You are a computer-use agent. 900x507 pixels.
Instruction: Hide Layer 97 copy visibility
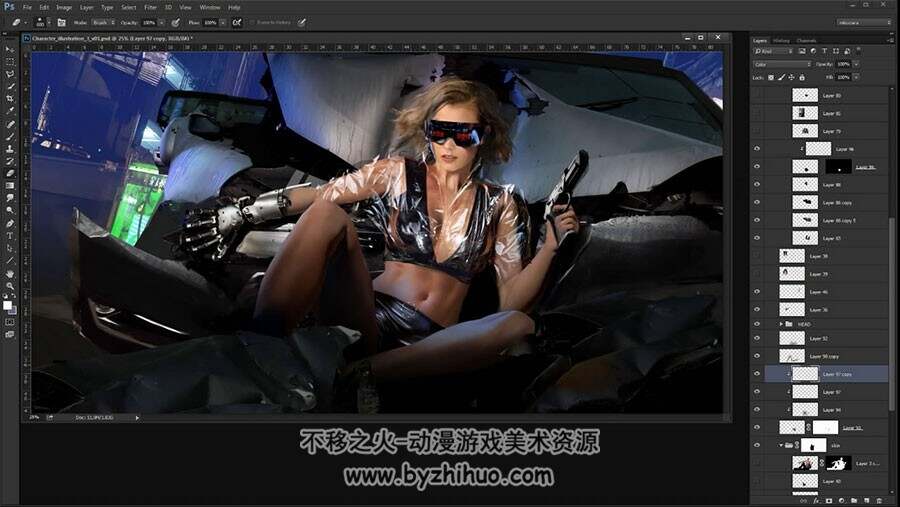coord(757,374)
